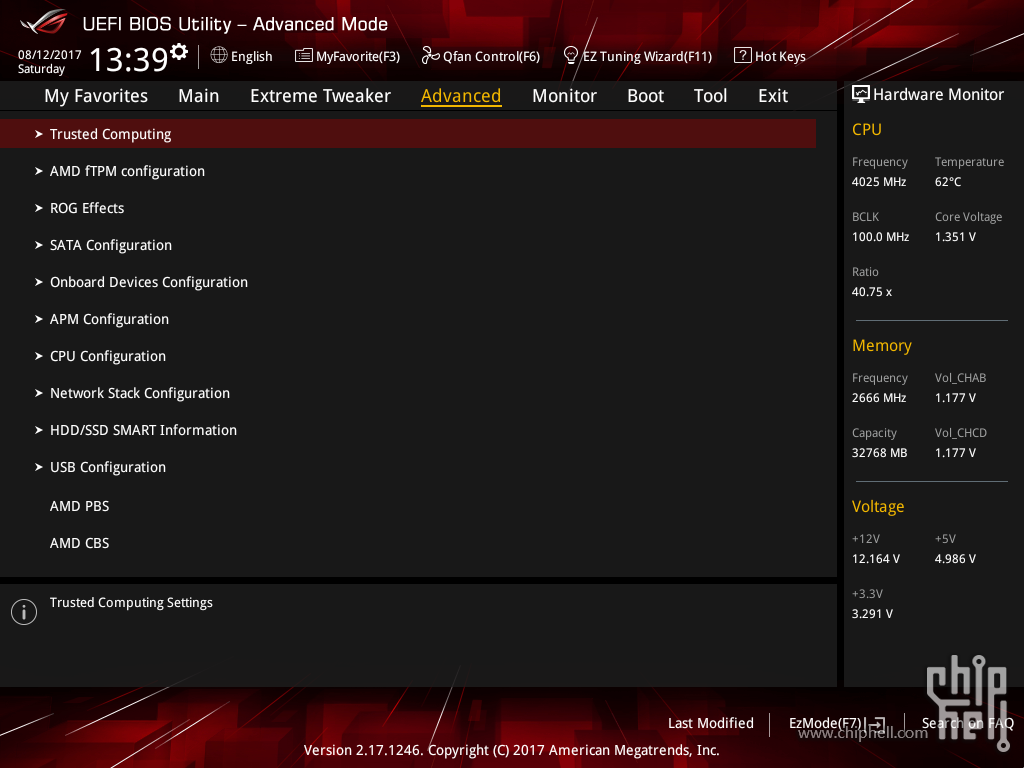Click the CPU temperature value 62°C

click(948, 182)
